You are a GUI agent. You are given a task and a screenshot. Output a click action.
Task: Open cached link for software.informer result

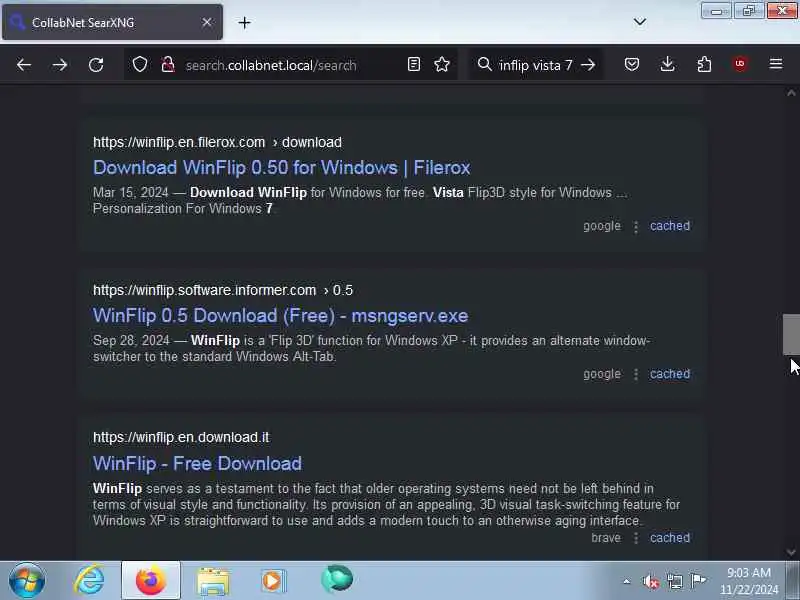670,374
